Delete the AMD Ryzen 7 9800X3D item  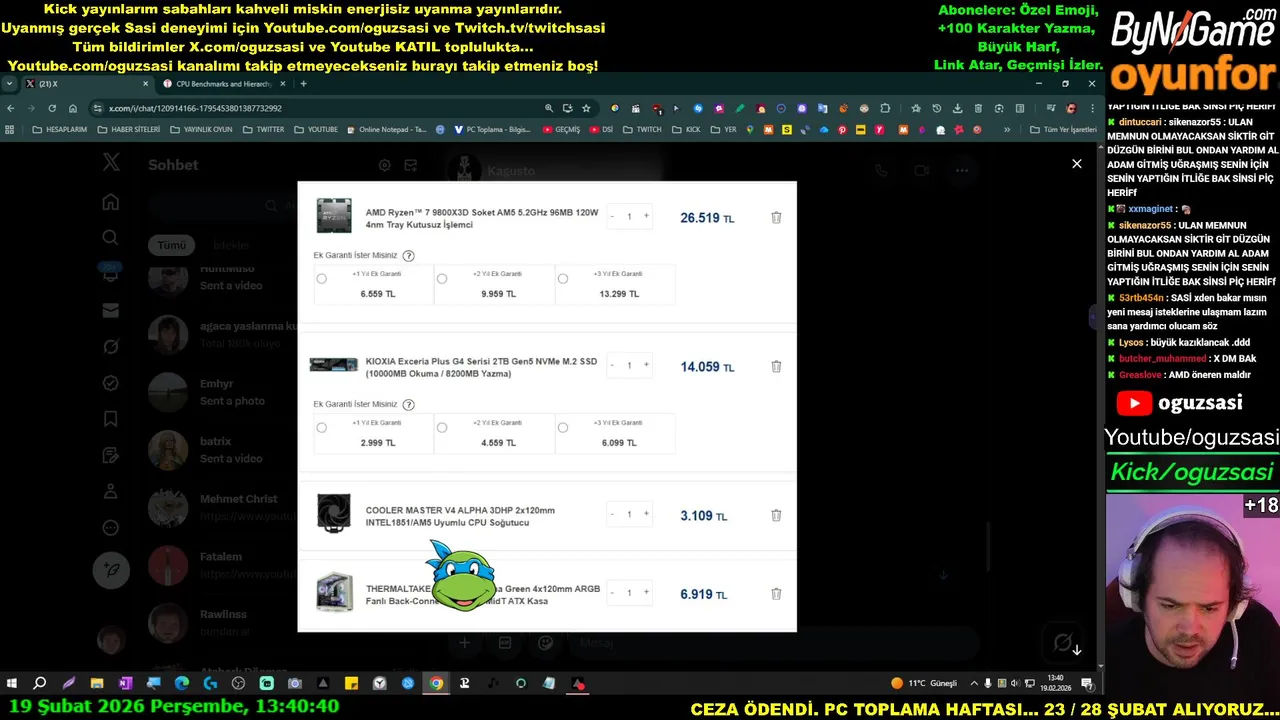(x=776, y=217)
